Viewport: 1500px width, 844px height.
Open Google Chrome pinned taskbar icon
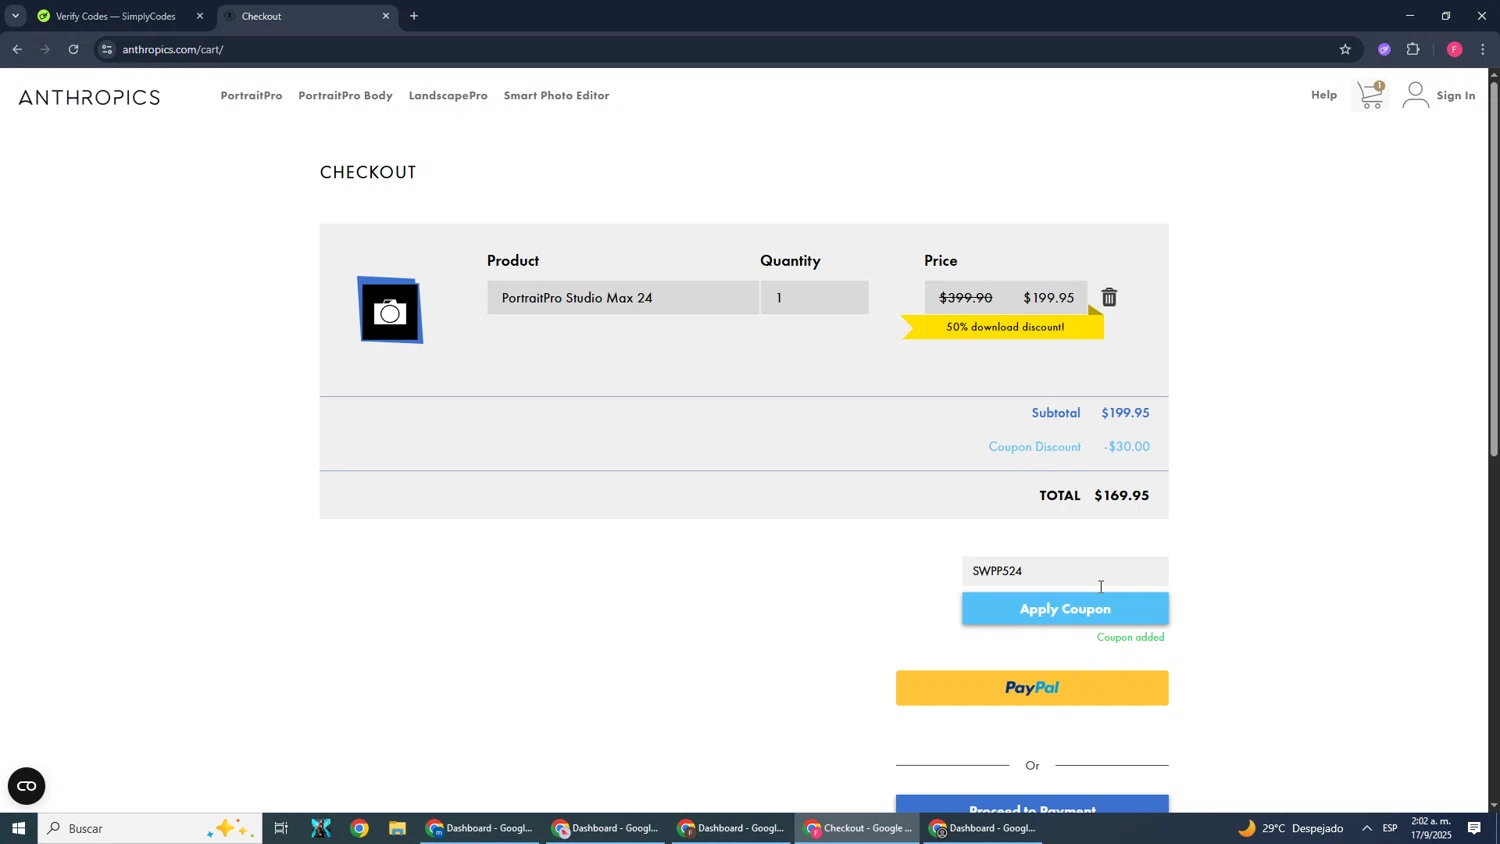click(x=359, y=829)
